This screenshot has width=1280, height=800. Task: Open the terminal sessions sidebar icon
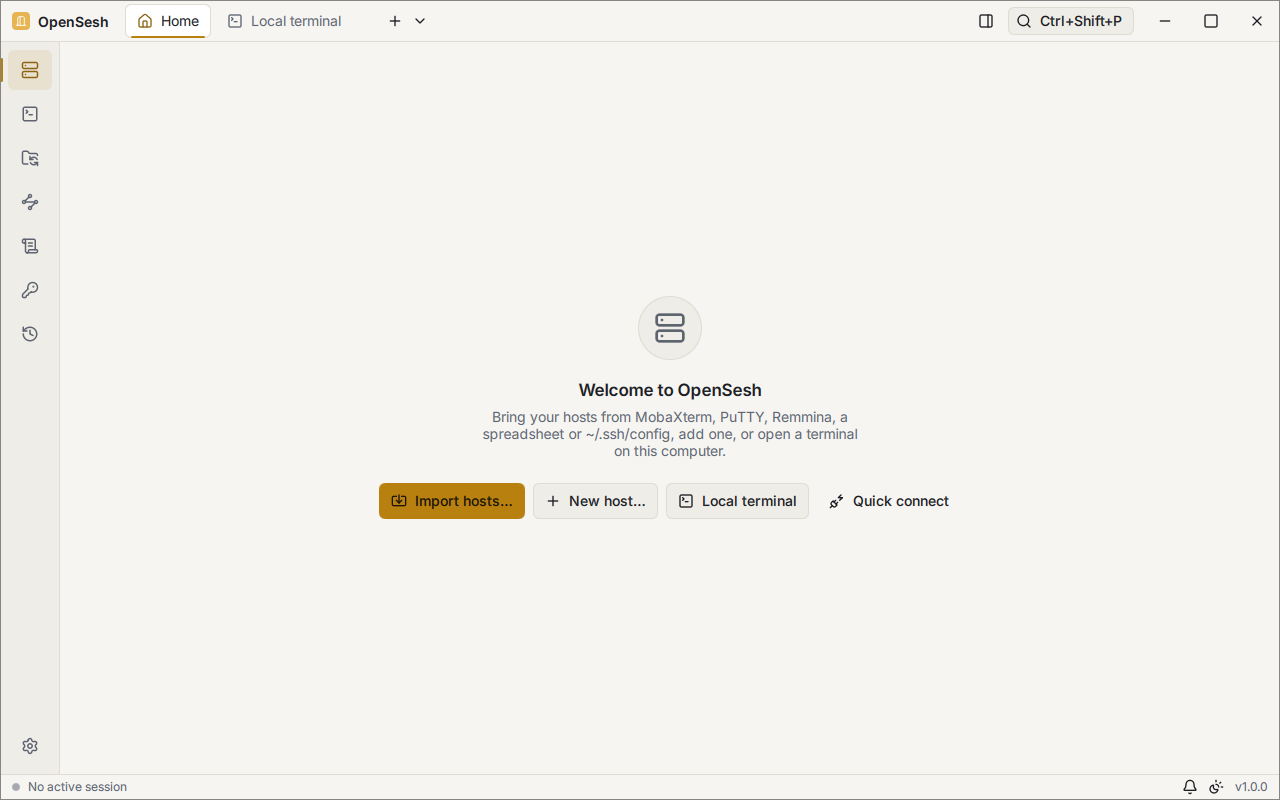(30, 114)
